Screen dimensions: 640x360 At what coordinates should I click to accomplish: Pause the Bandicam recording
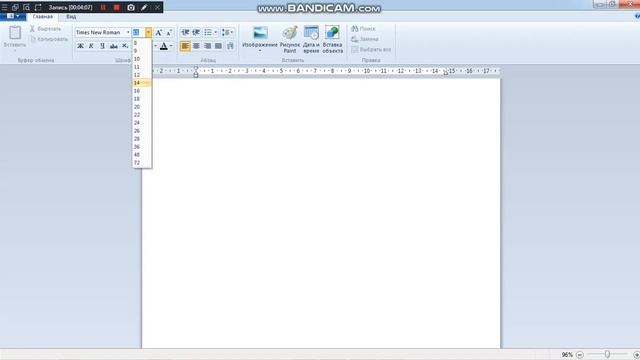click(103, 7)
